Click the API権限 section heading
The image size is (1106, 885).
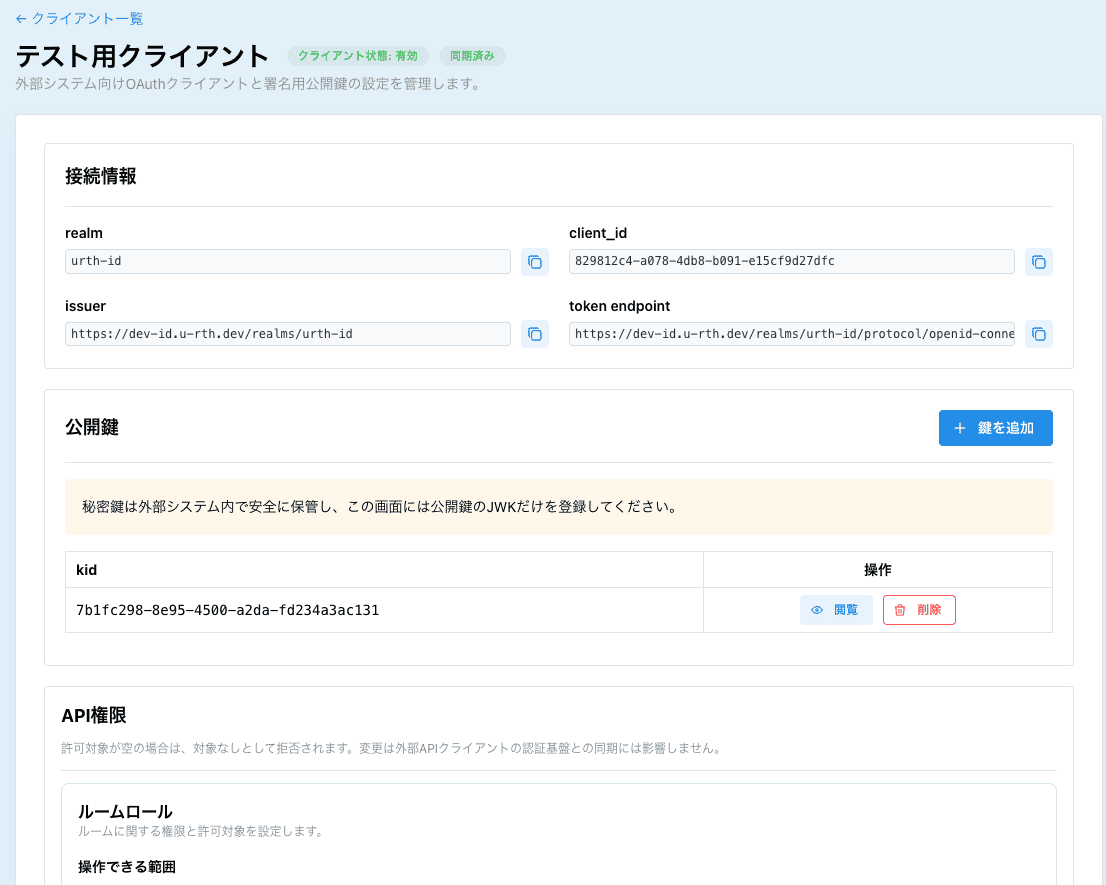pos(94,715)
